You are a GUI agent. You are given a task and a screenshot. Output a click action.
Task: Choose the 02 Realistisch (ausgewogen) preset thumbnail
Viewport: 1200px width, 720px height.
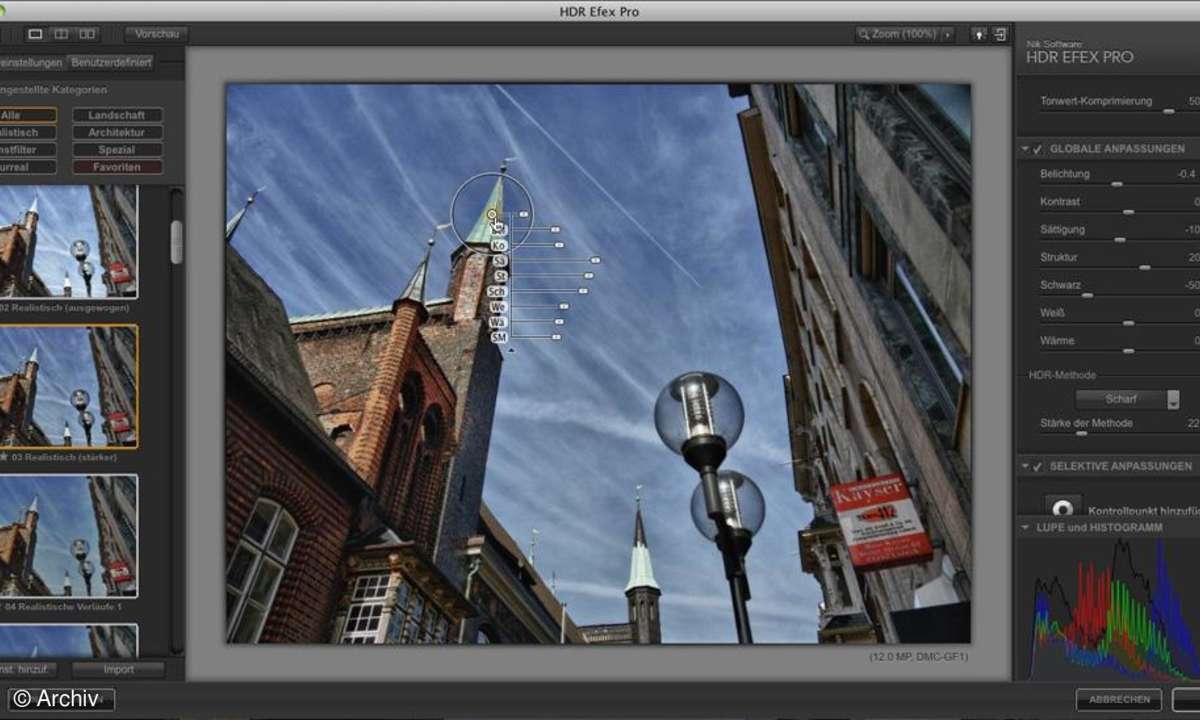pyautogui.click(x=68, y=241)
